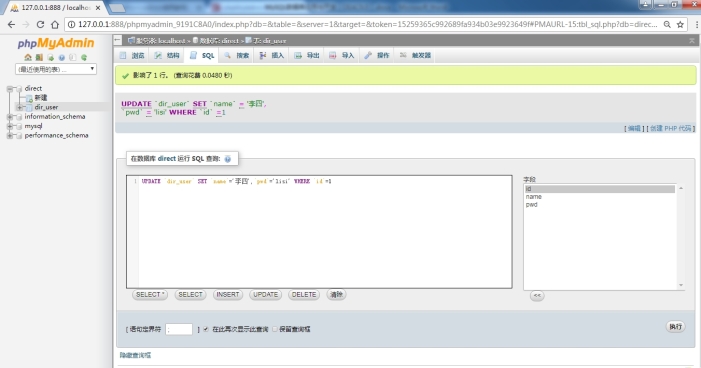Screen dimensions: 701x368
Task: Select the id field in column list
Action: point(600,189)
